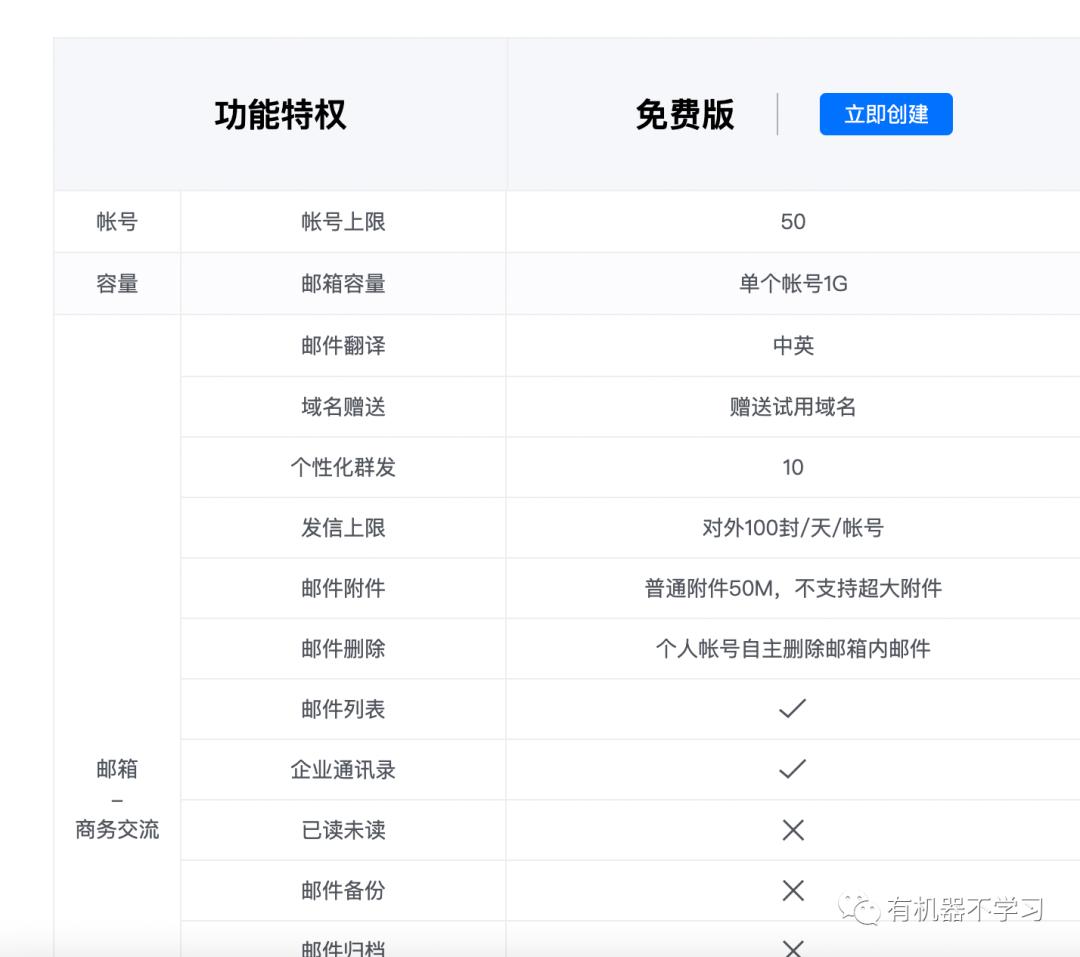Click the 对外100封/天/帐号 limit text
This screenshot has width=1080, height=957.
(792, 527)
